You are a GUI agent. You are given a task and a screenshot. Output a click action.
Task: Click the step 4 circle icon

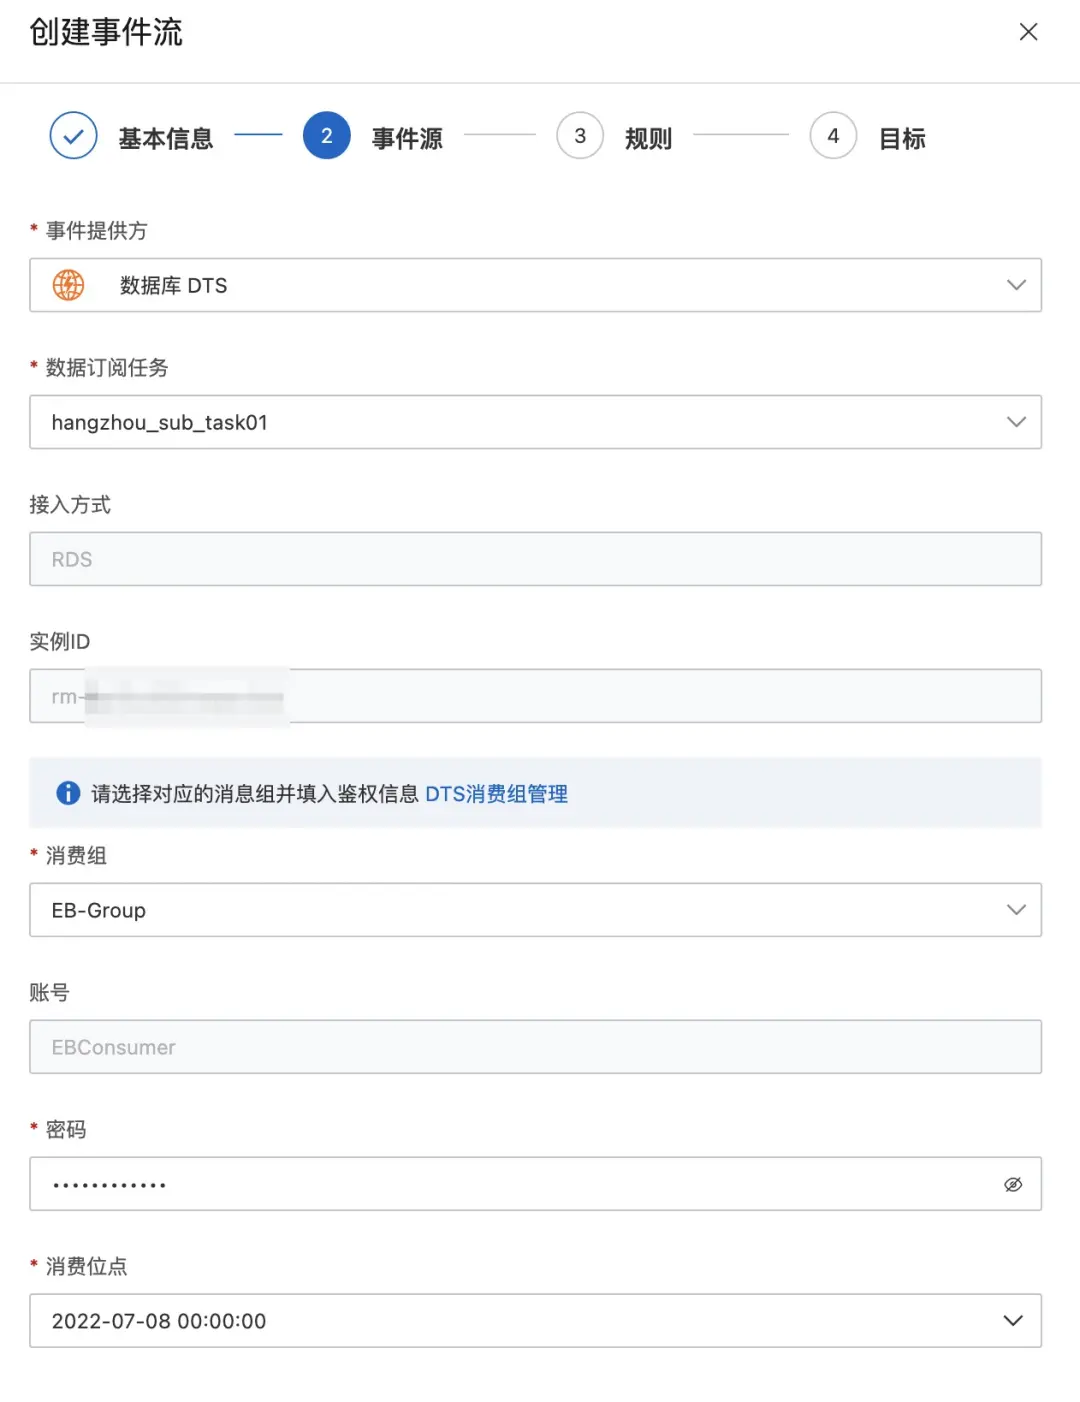(833, 137)
